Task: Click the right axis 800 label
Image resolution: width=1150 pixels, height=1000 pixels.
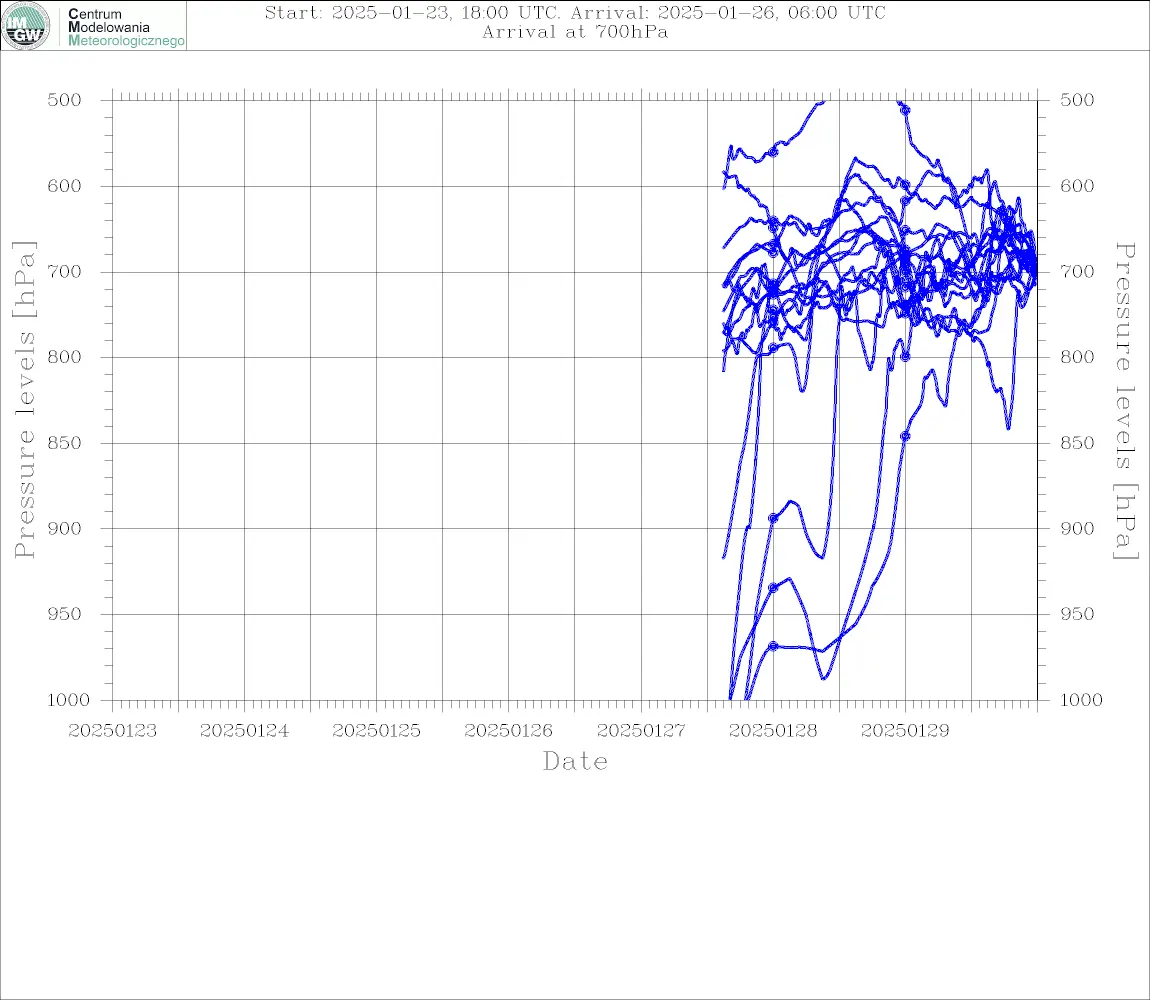Action: 1077,357
